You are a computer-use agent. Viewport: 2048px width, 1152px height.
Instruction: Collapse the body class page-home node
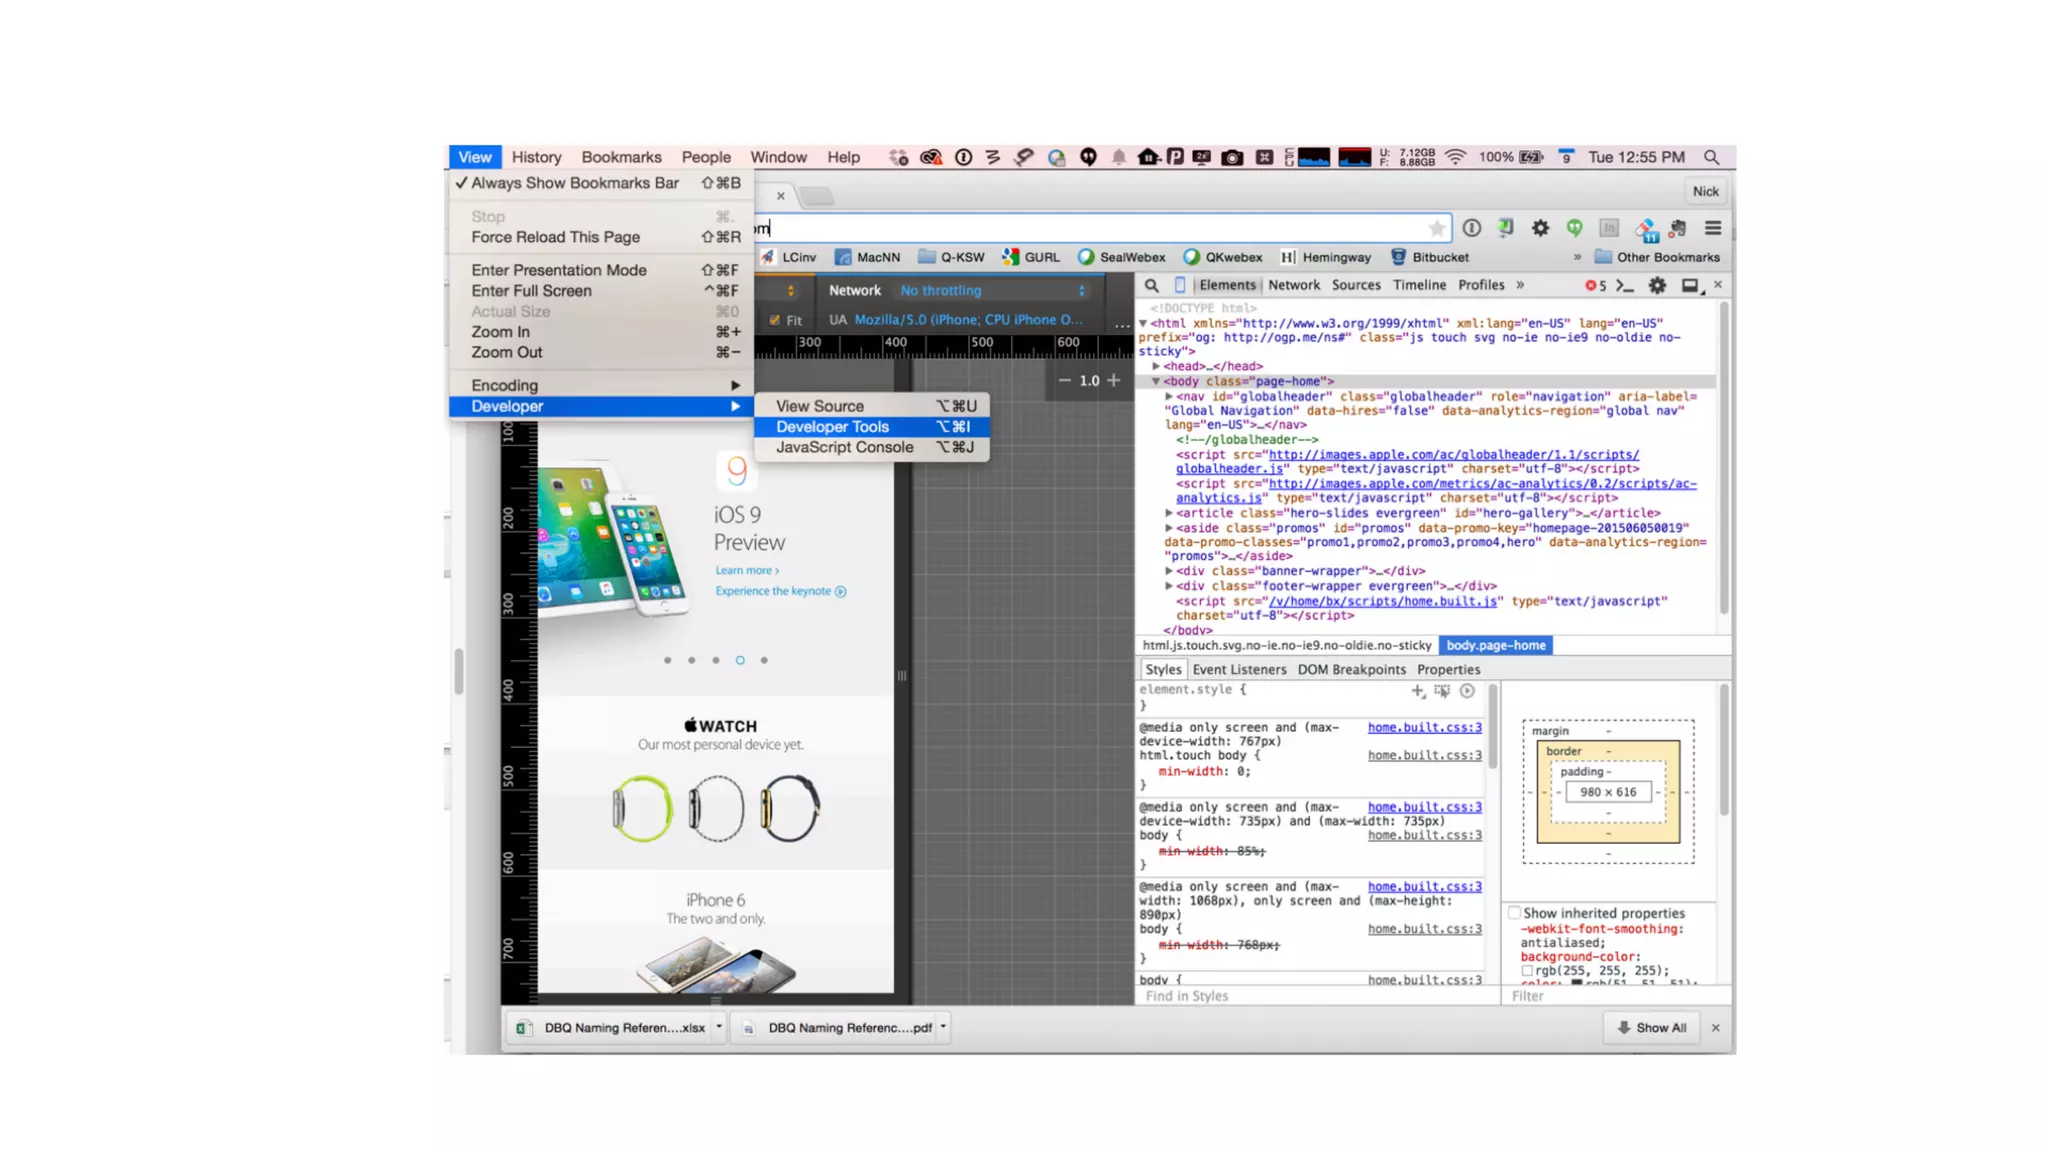(x=1156, y=381)
